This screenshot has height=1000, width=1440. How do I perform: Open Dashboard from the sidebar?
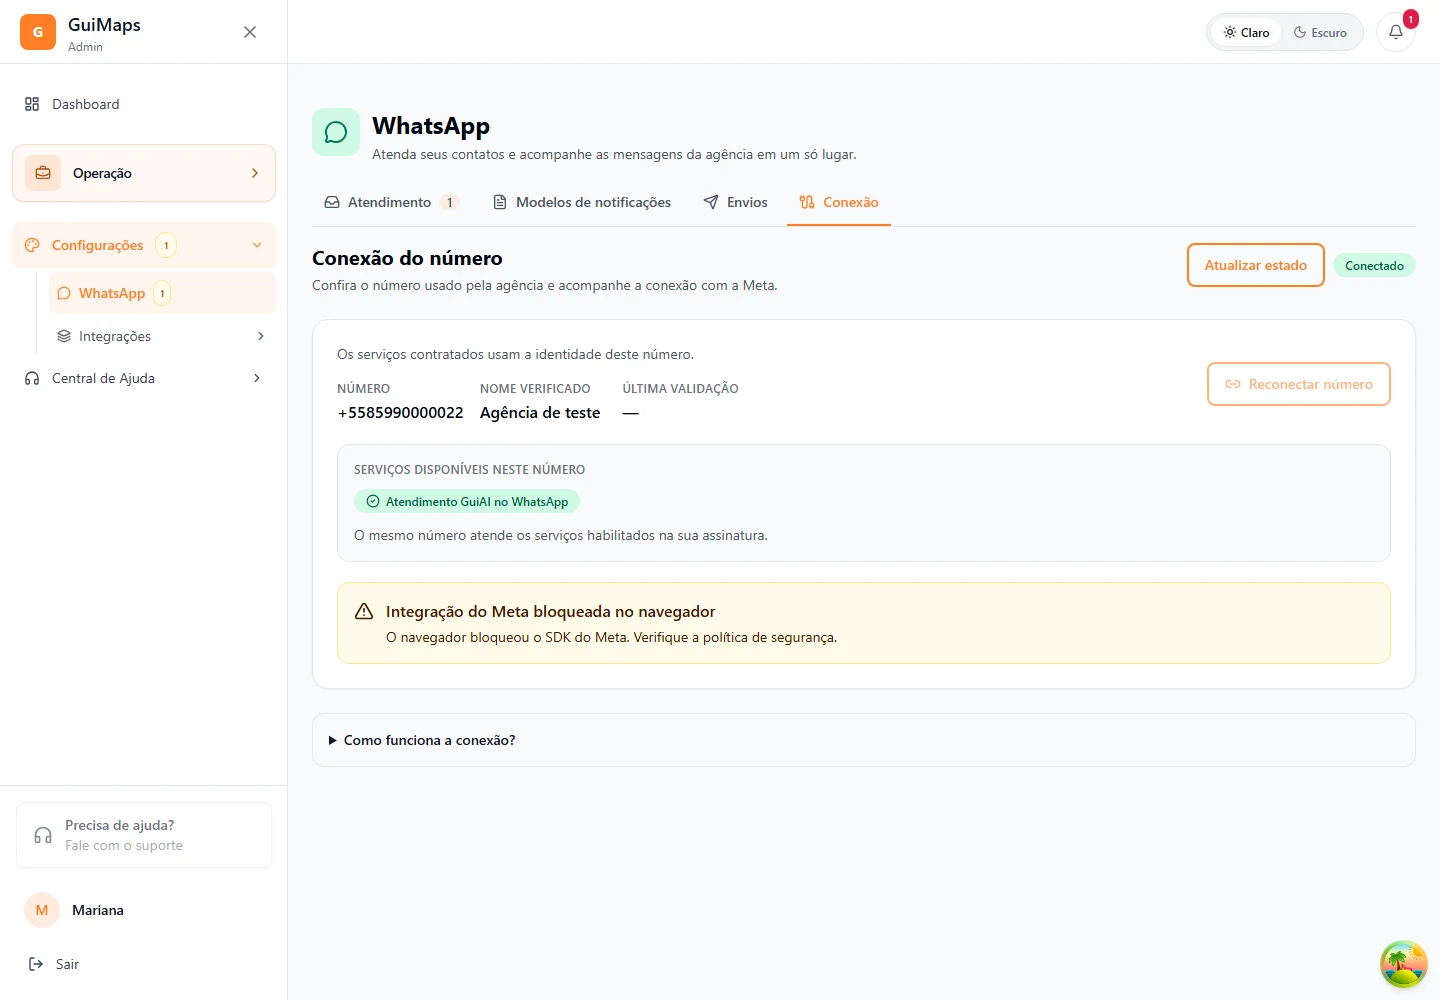coord(144,104)
